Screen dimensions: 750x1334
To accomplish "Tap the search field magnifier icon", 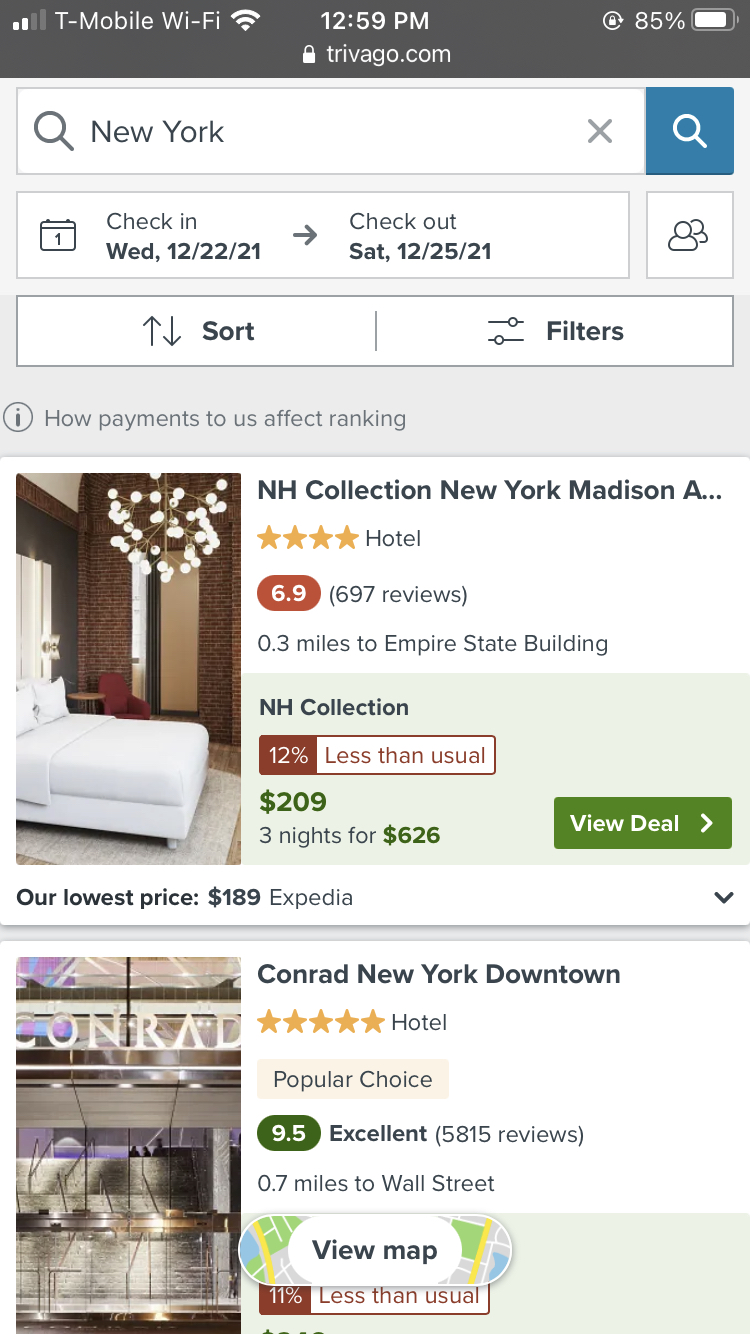I will click(53, 131).
